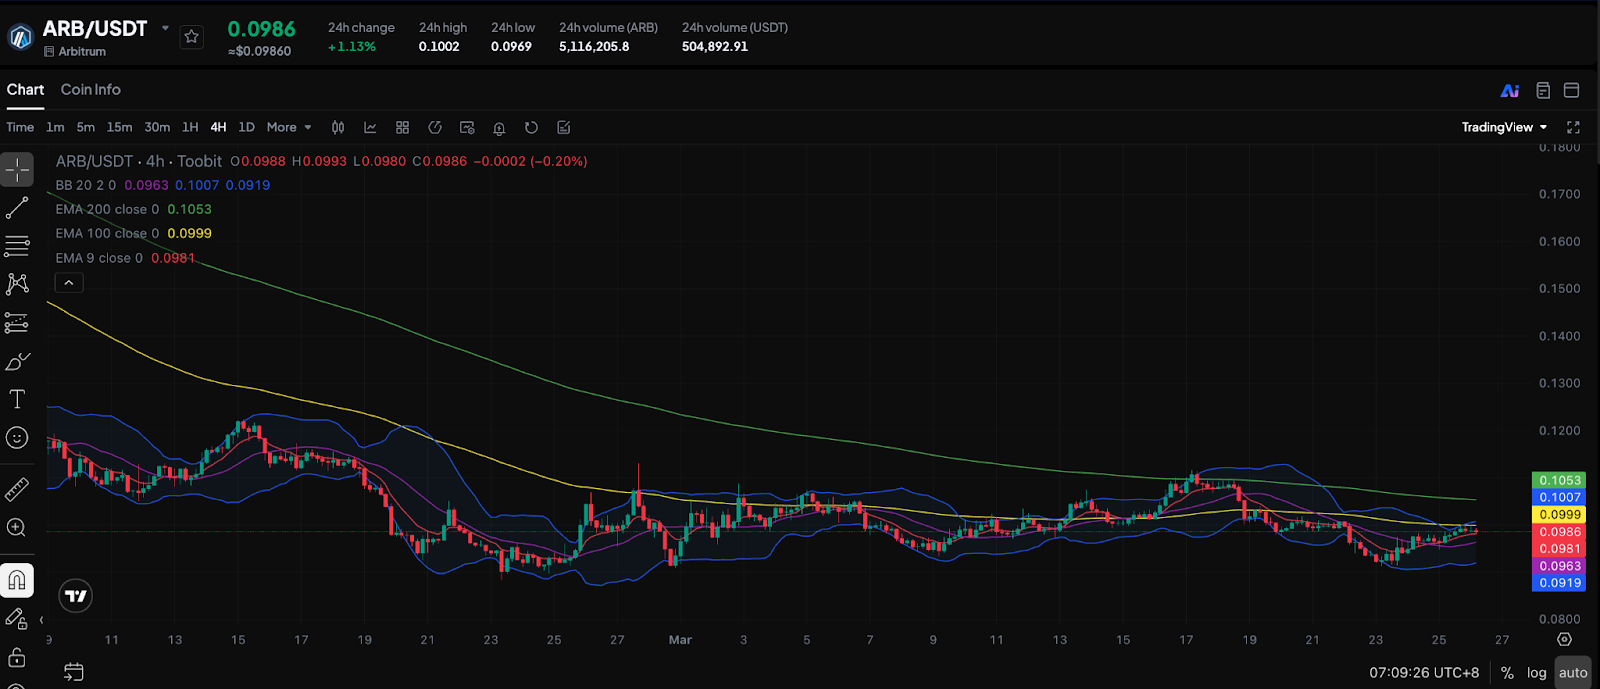Open the candlestick chart type selector

(x=338, y=128)
